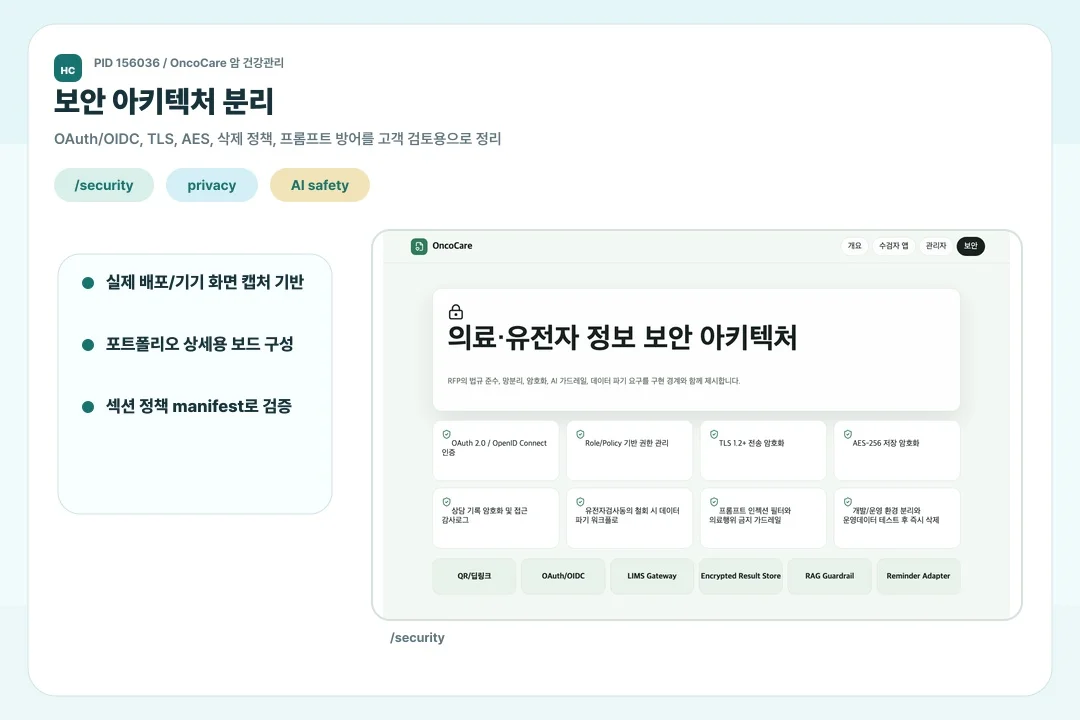Click the /security tag pill
The width and height of the screenshot is (1080, 720).
tap(104, 185)
